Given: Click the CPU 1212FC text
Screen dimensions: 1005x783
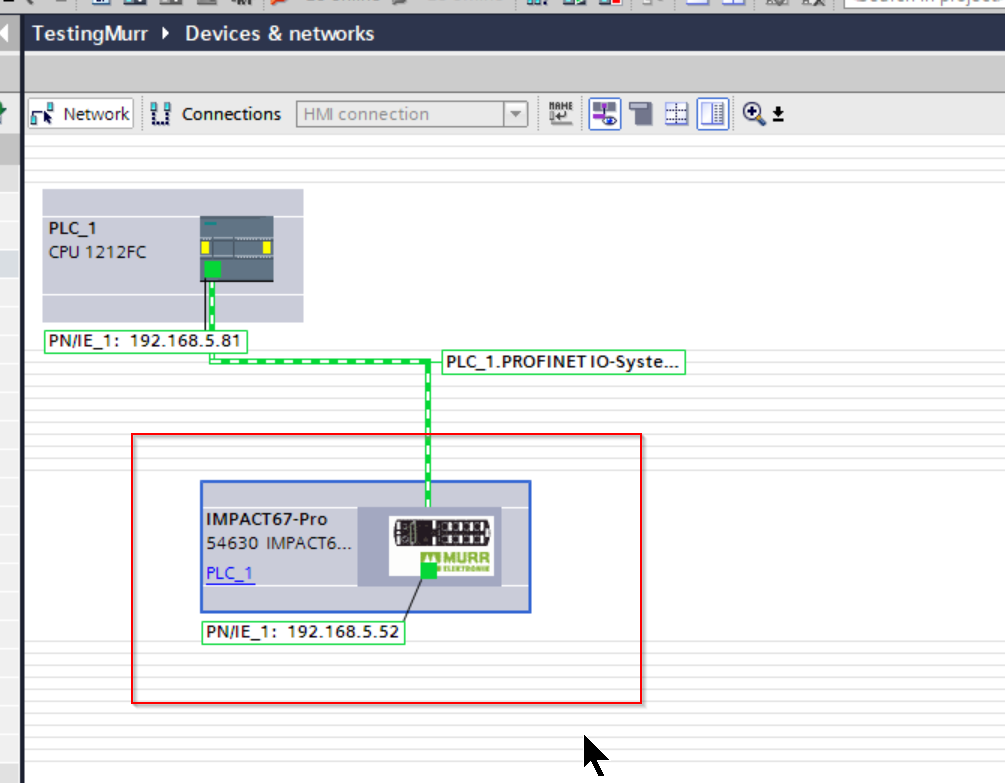Looking at the screenshot, I should pos(97,252).
